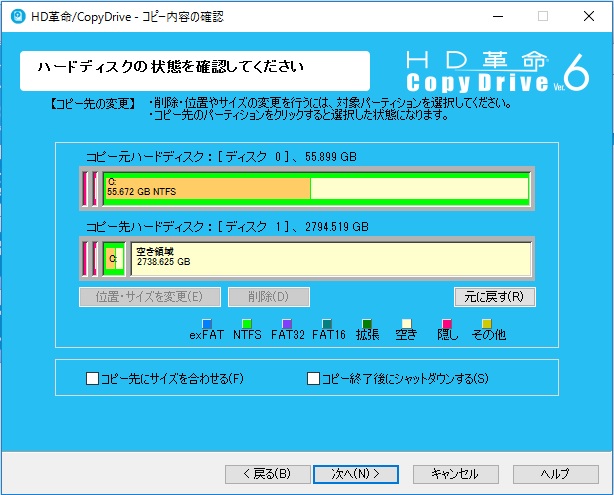
Task: Click the HD革命 app icon in title bar
Action: click(x=18, y=16)
